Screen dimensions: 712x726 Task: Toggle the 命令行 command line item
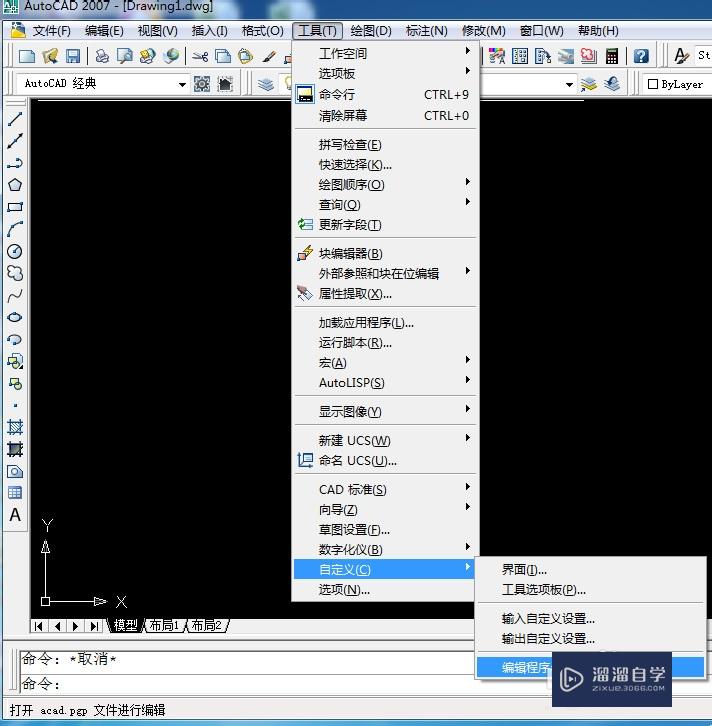(385, 94)
